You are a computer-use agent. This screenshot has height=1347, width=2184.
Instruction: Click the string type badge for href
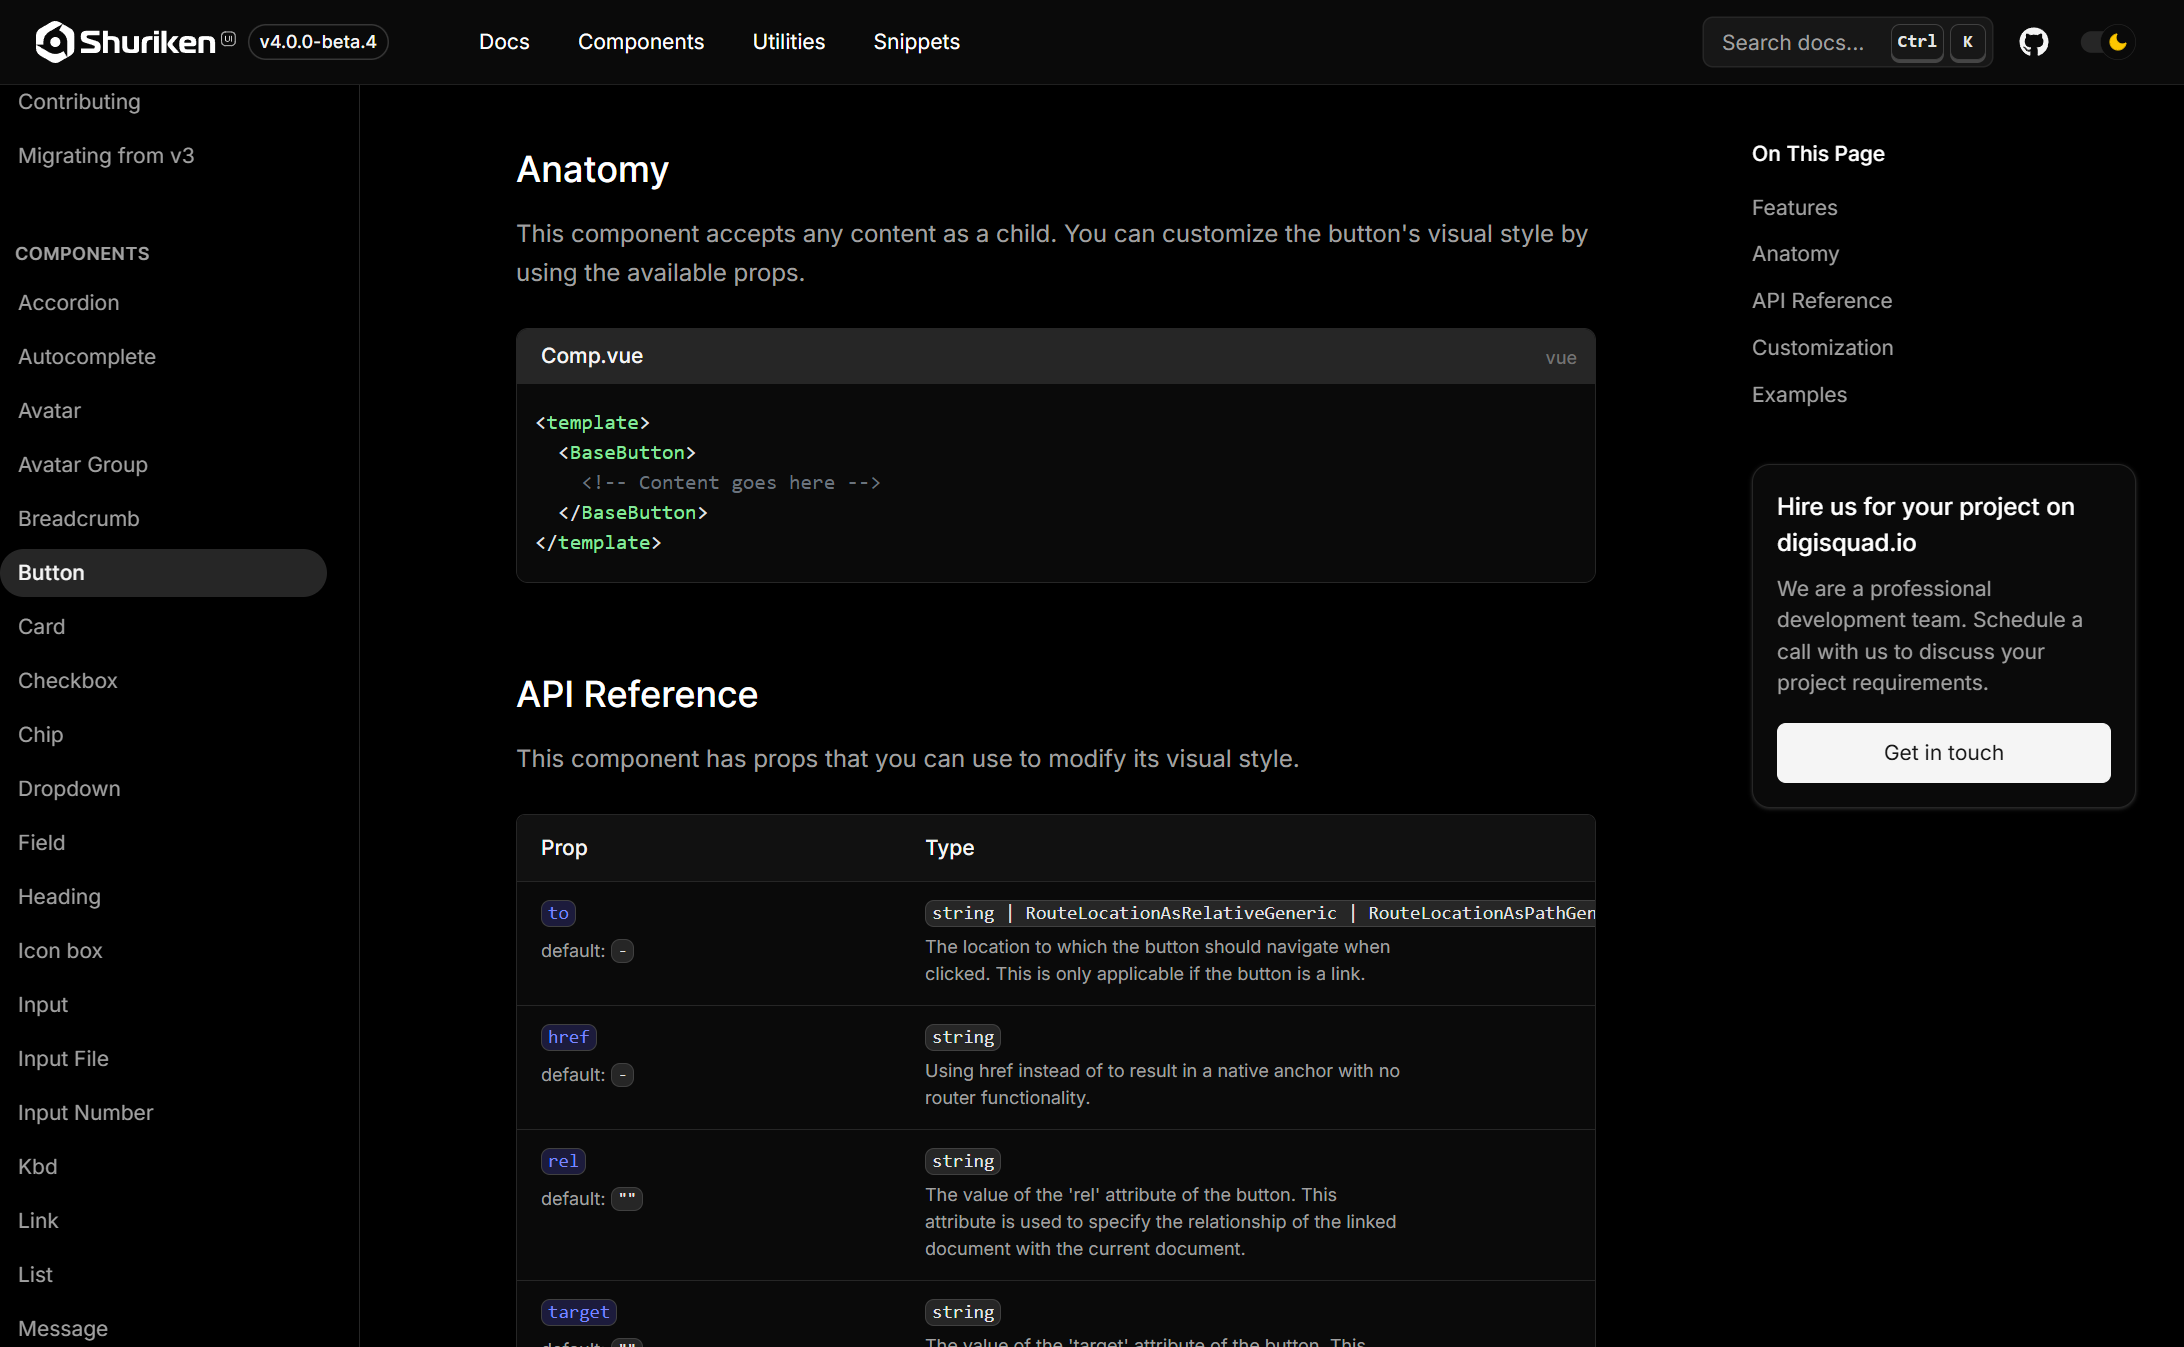click(963, 1037)
